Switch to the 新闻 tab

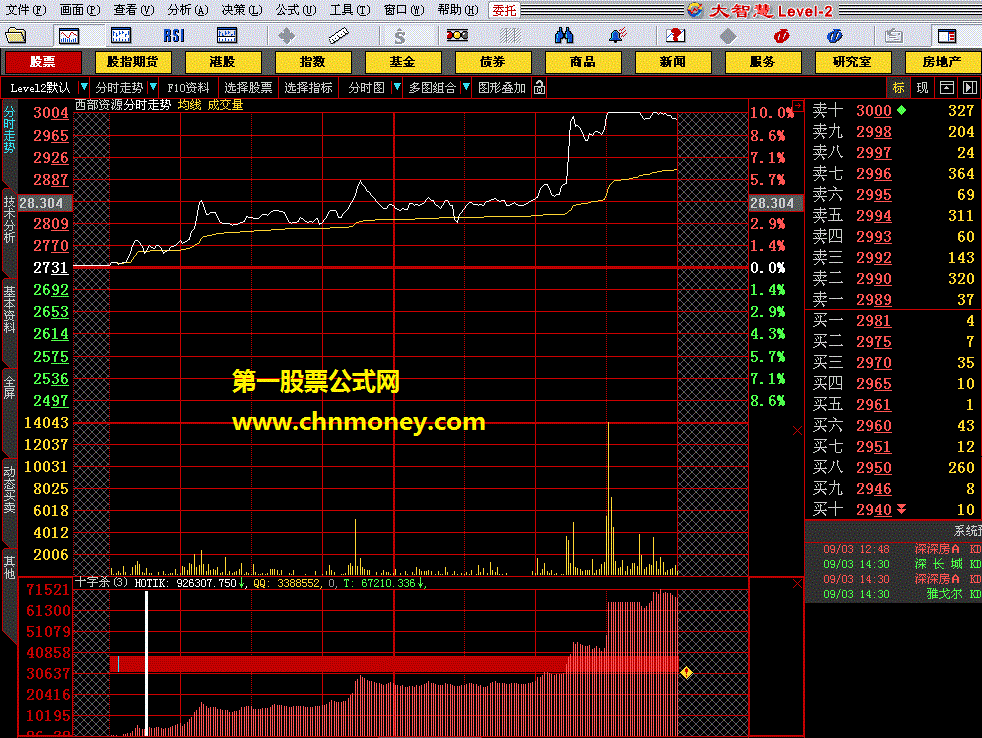click(x=673, y=62)
